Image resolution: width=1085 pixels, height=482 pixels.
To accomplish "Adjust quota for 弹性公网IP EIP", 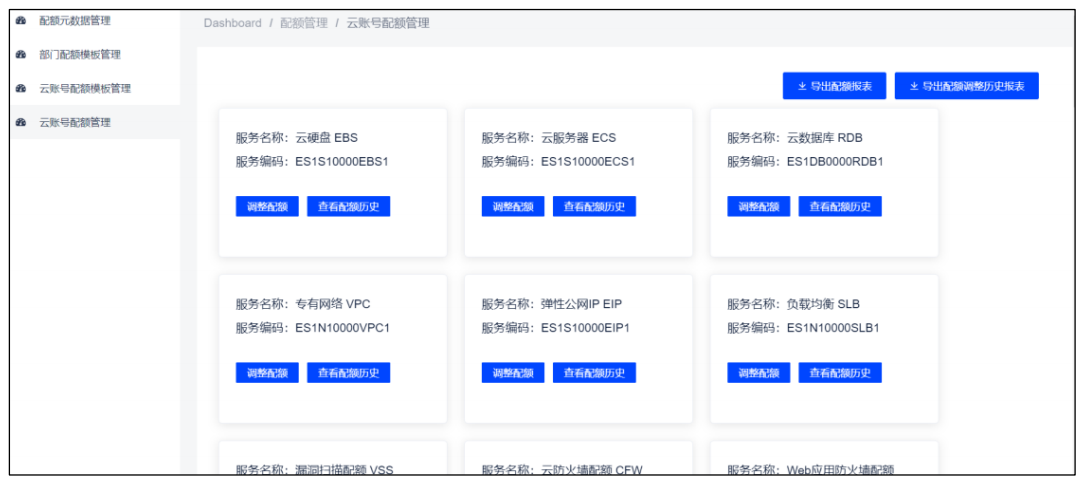I will coord(513,373).
